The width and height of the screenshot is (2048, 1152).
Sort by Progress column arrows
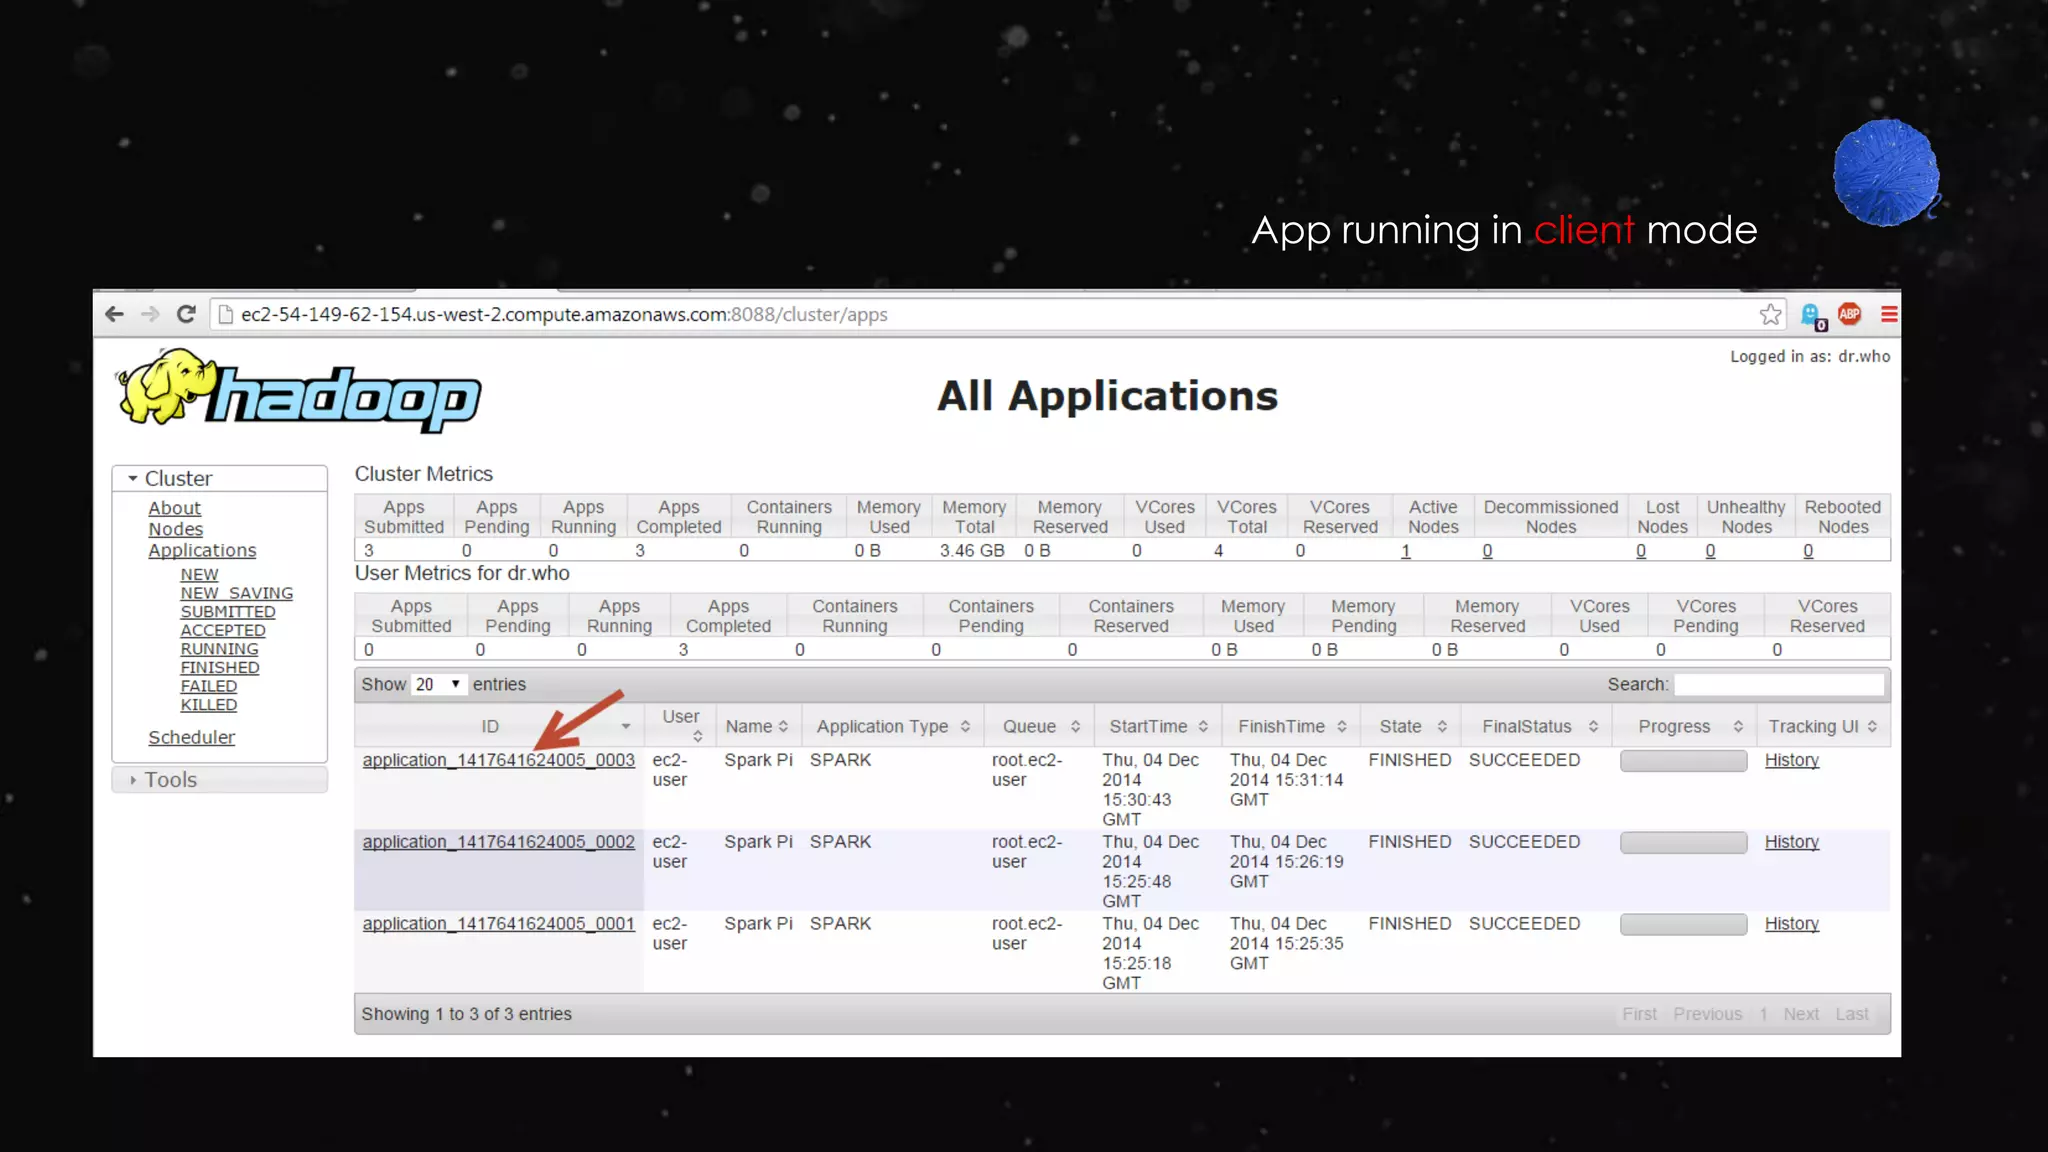pyautogui.click(x=1738, y=727)
